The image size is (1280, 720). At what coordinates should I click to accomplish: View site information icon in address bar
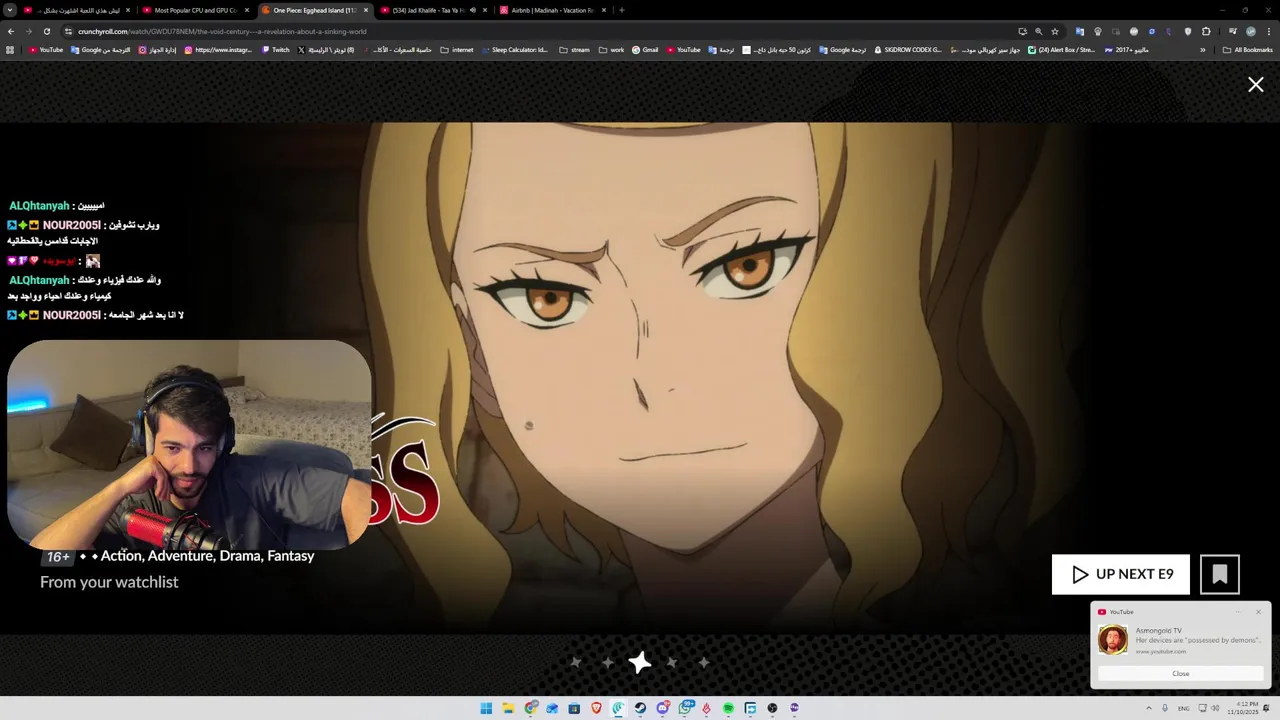(68, 31)
